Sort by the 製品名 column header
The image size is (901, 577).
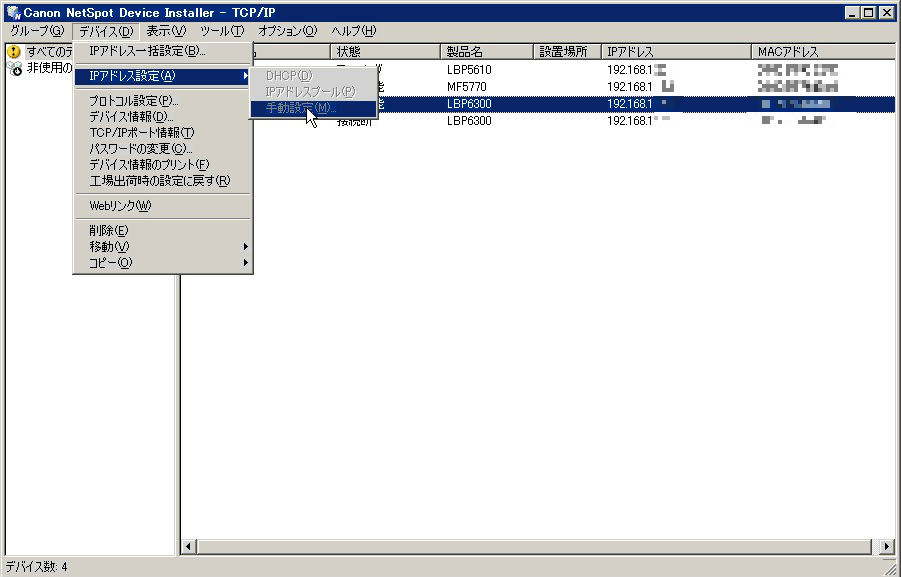pos(487,52)
